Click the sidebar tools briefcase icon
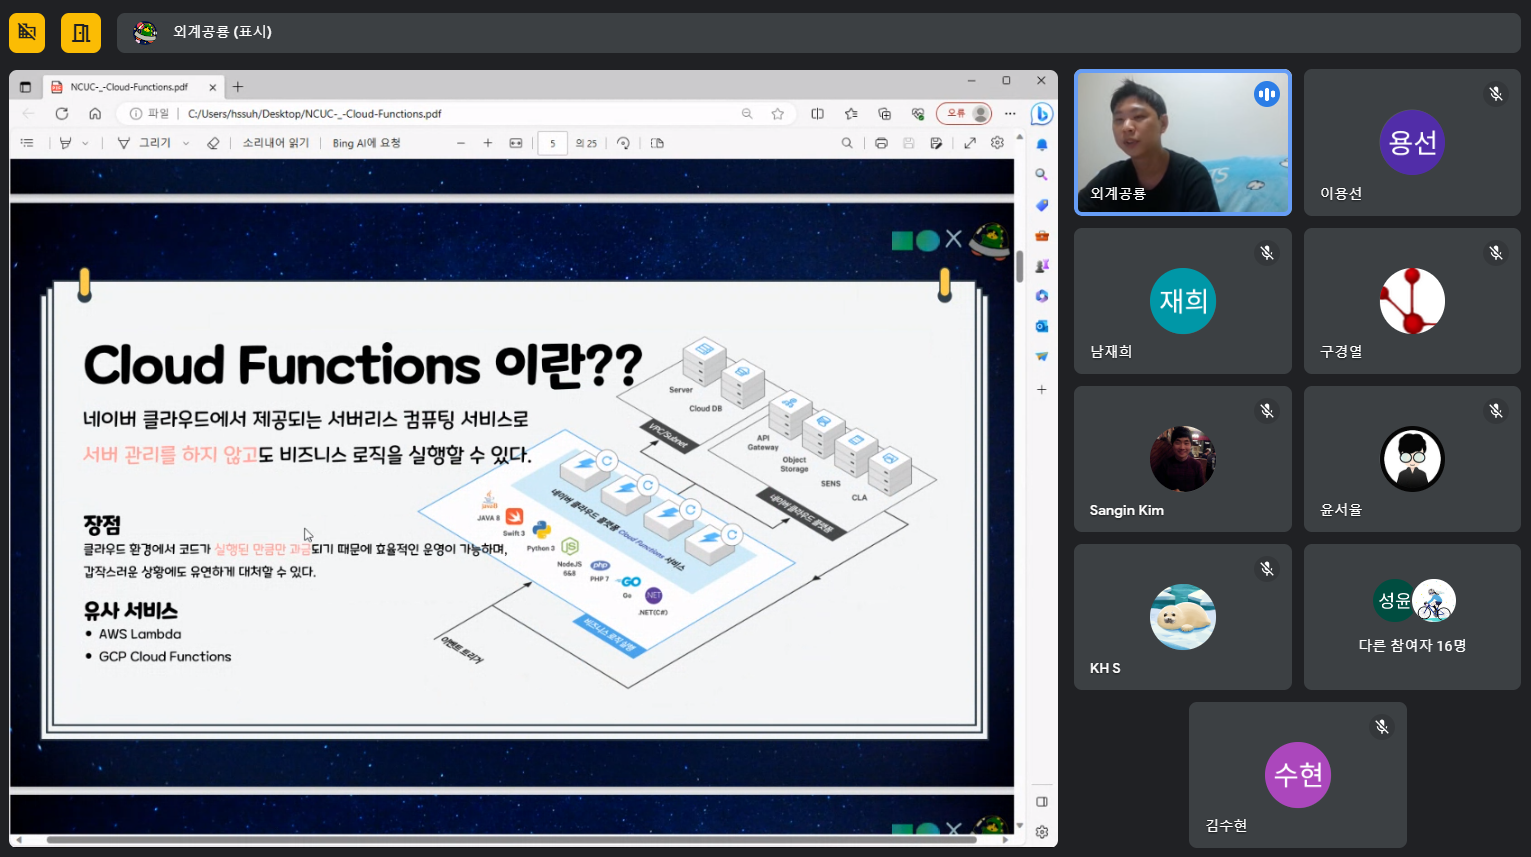Screen dimensions: 1531x857 [x=1042, y=235]
